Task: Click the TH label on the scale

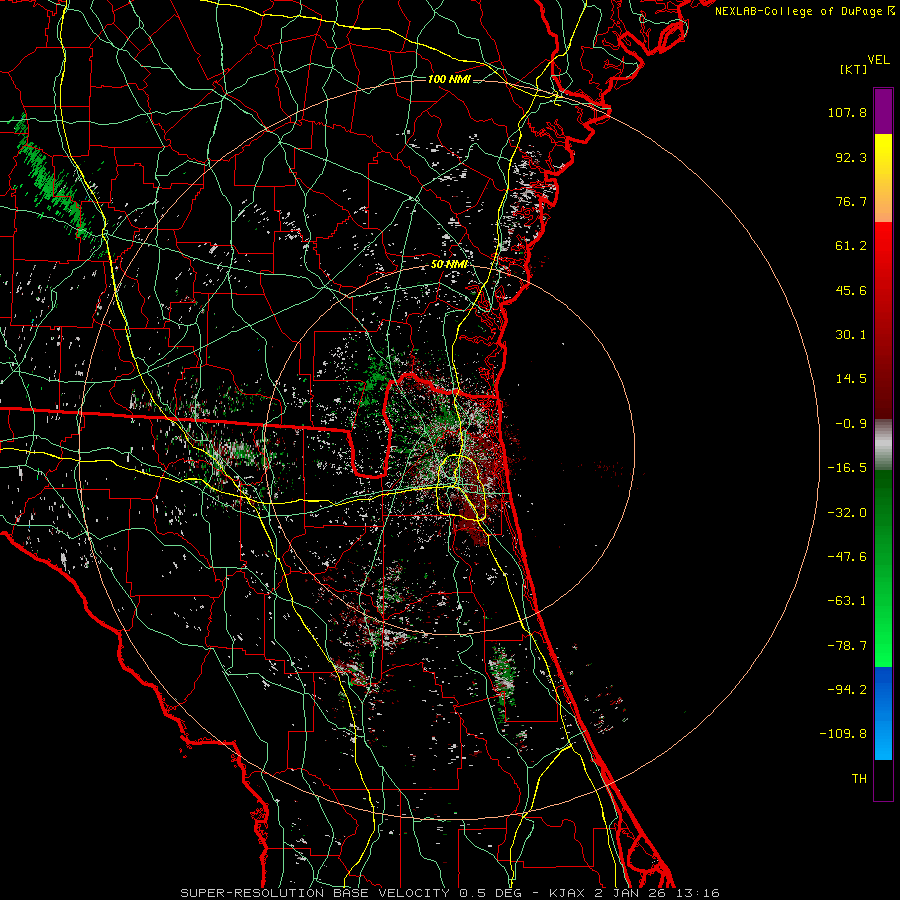Action: [859, 779]
